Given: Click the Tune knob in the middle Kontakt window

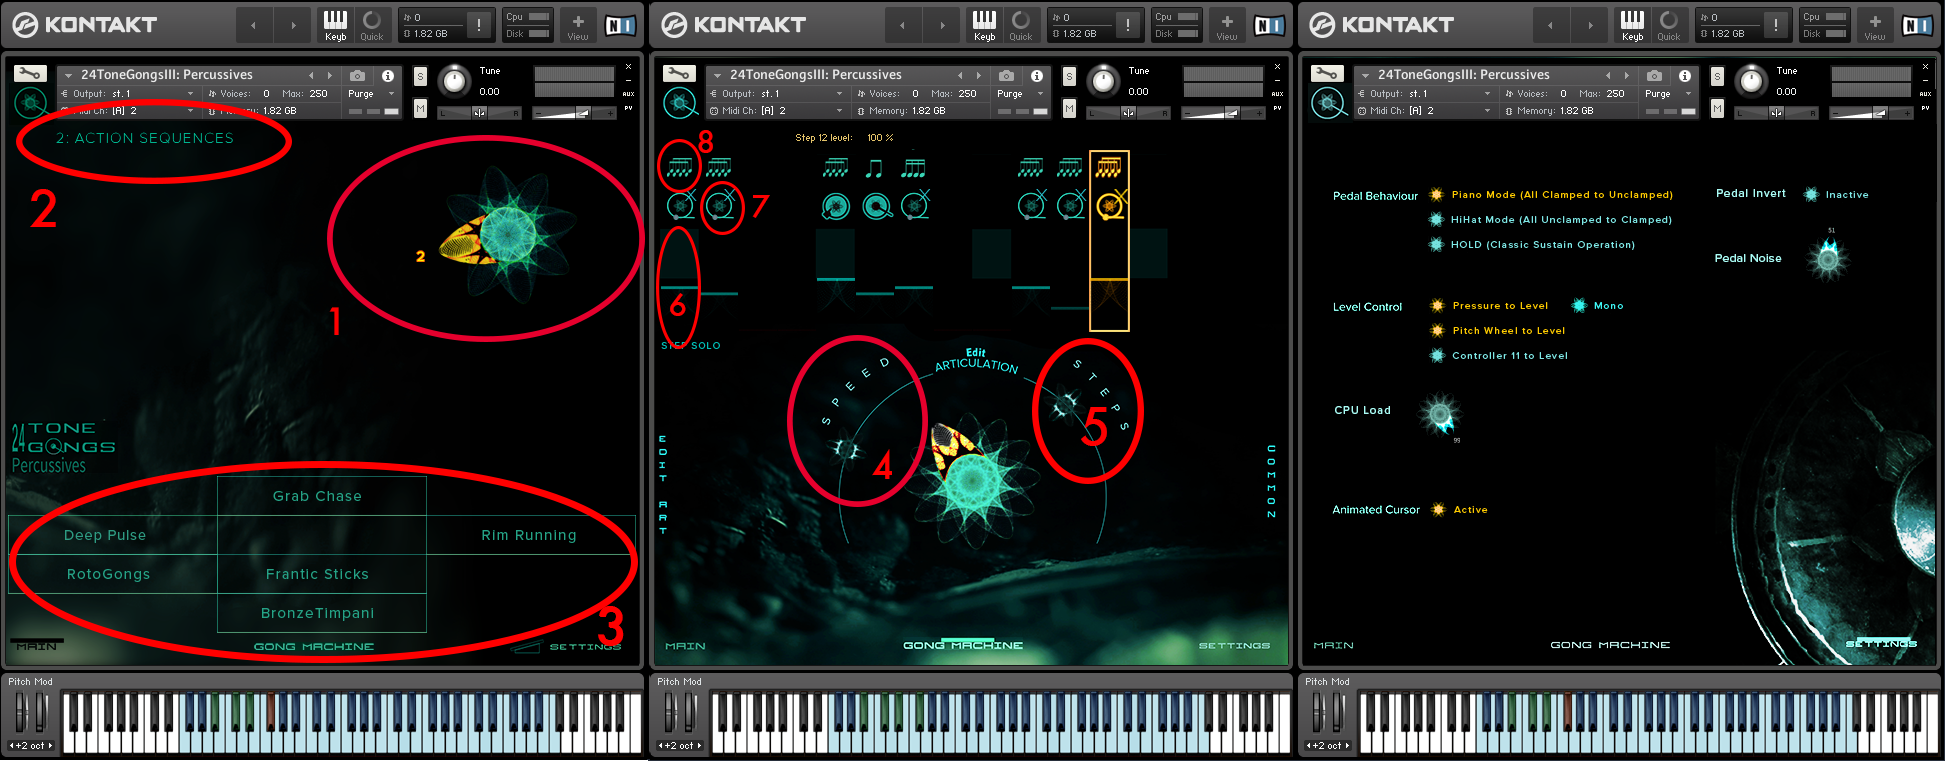Looking at the screenshot, I should point(1103,80).
